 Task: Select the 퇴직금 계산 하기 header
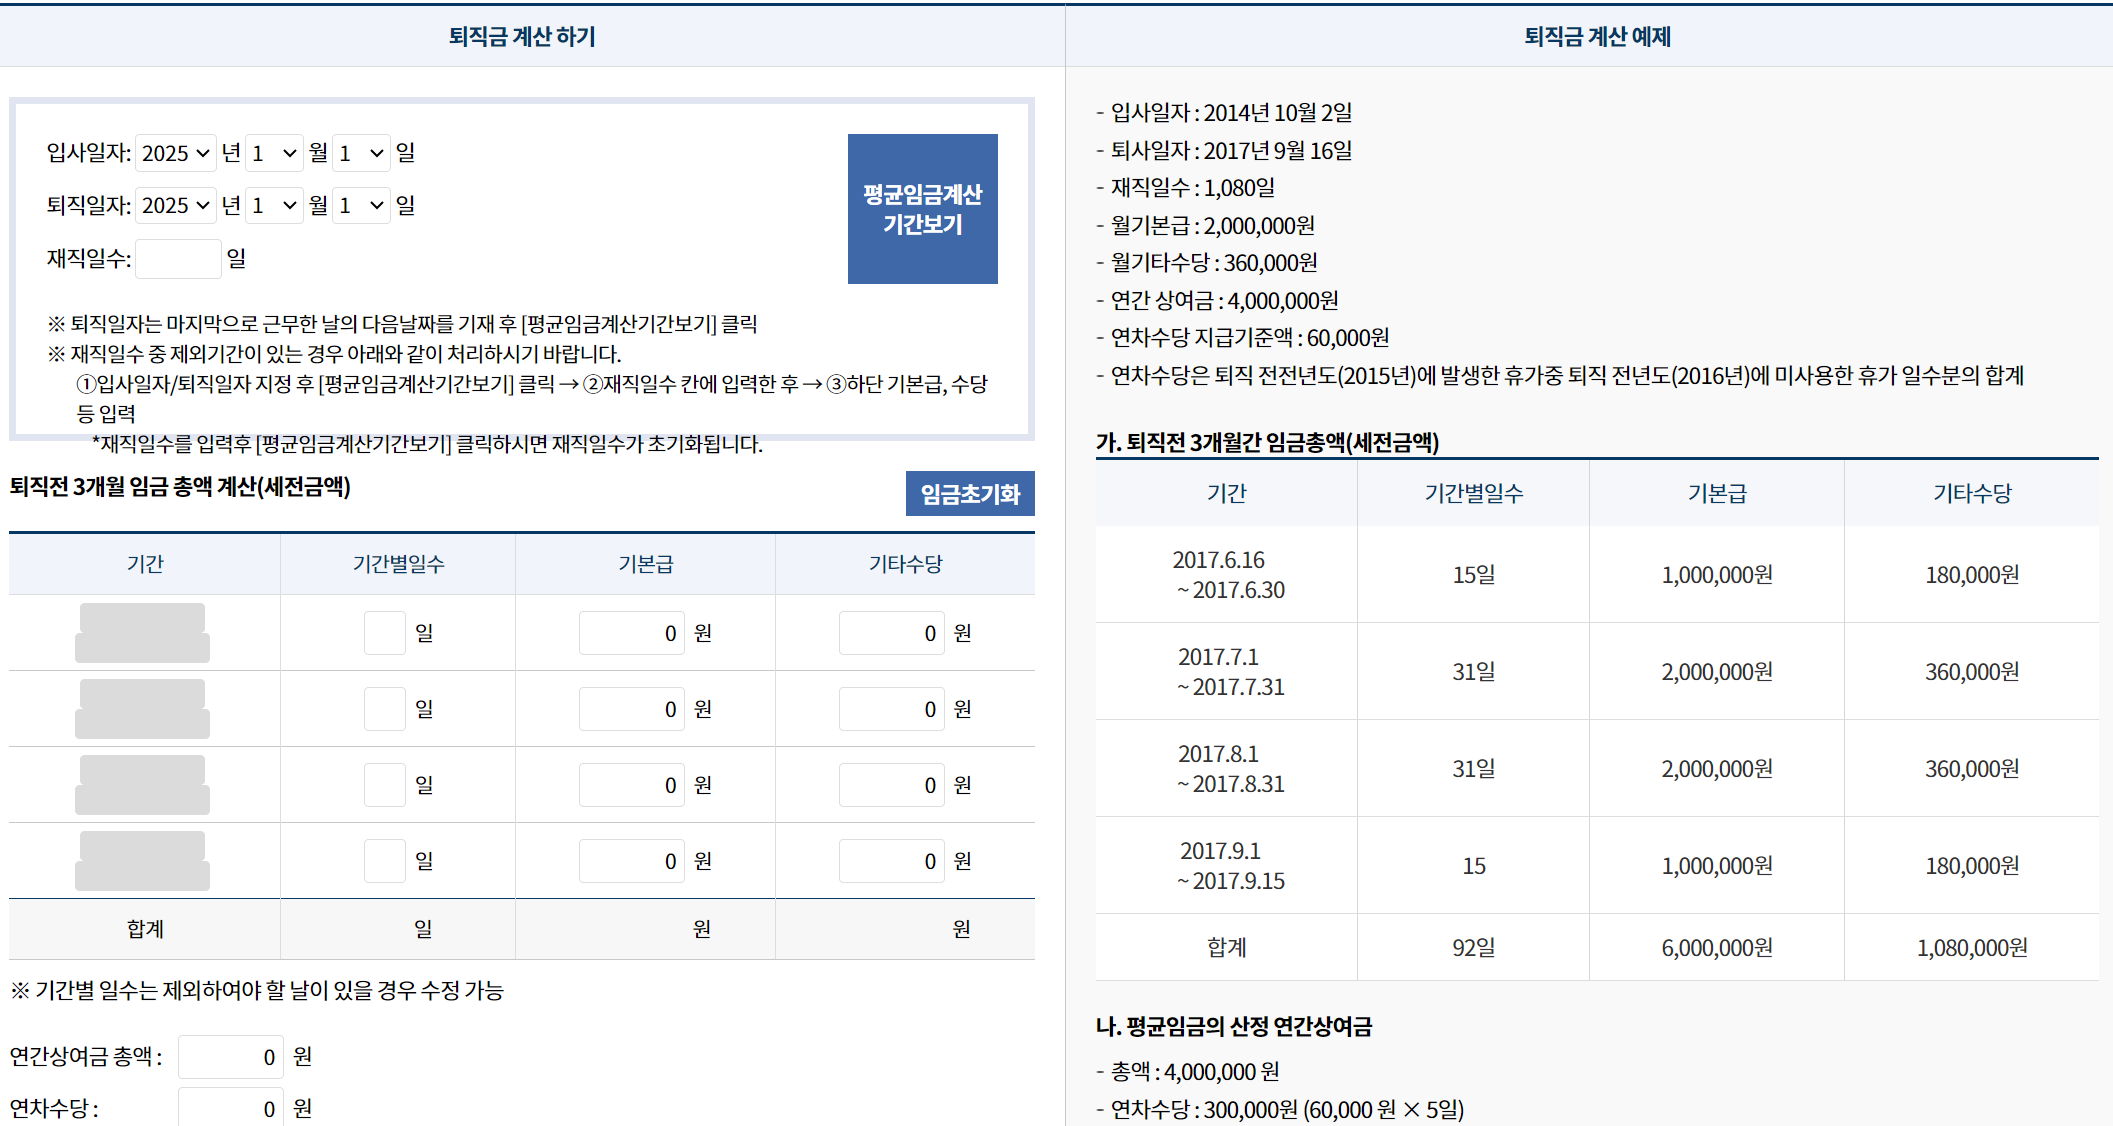[523, 36]
